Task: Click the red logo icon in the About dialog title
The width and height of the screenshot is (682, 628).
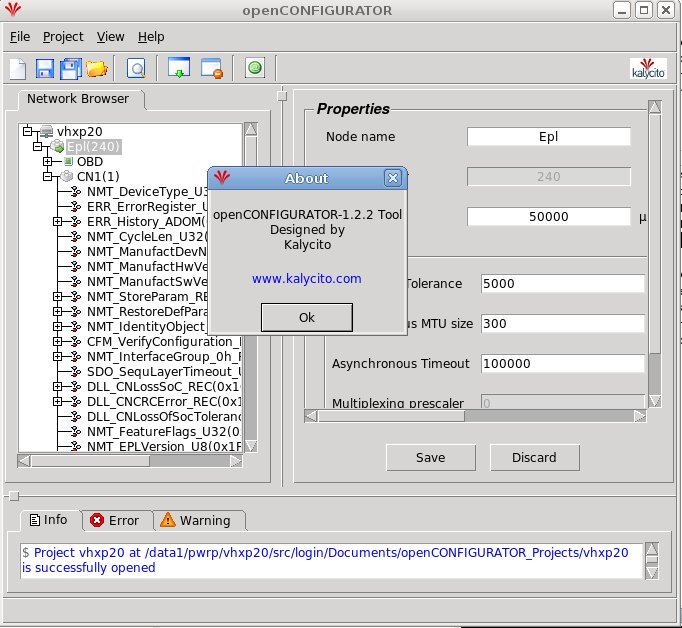Action: point(222,177)
